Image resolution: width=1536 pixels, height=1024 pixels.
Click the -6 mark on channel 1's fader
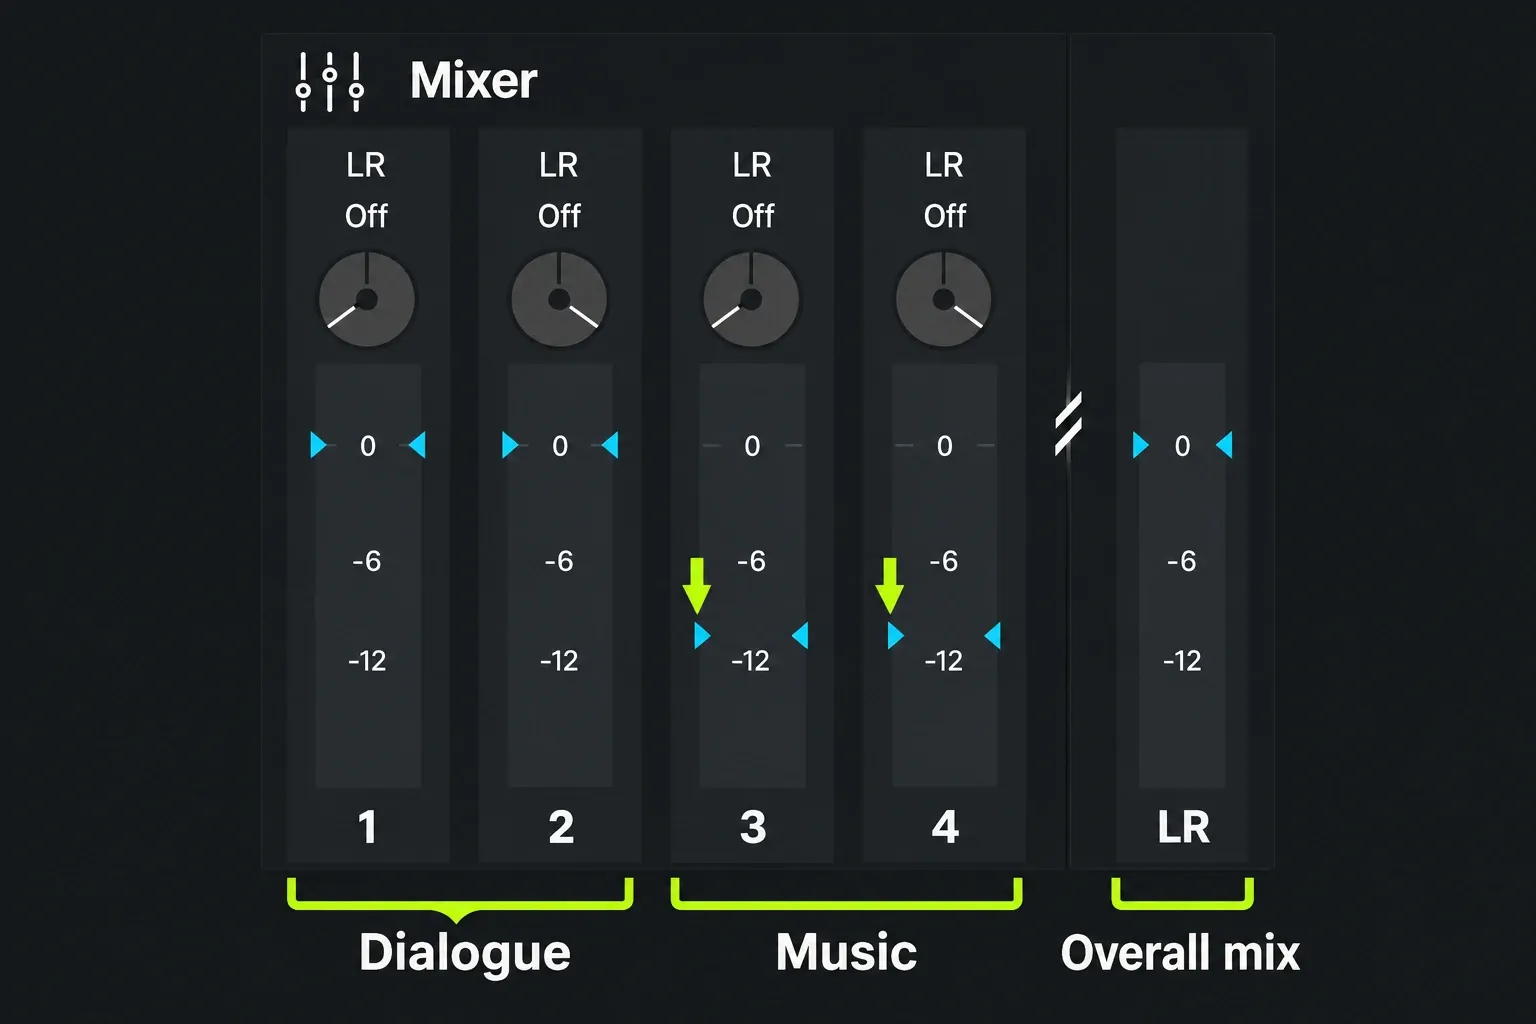[367, 561]
